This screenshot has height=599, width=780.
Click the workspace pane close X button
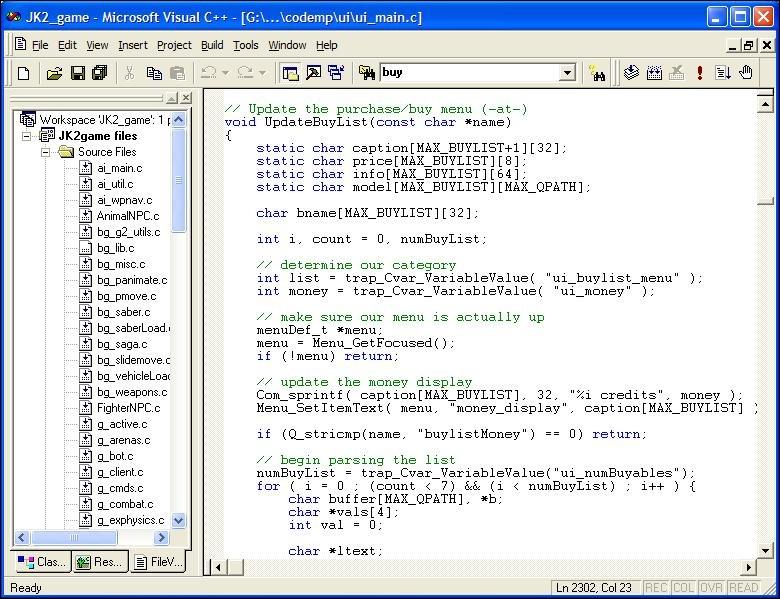[186, 98]
